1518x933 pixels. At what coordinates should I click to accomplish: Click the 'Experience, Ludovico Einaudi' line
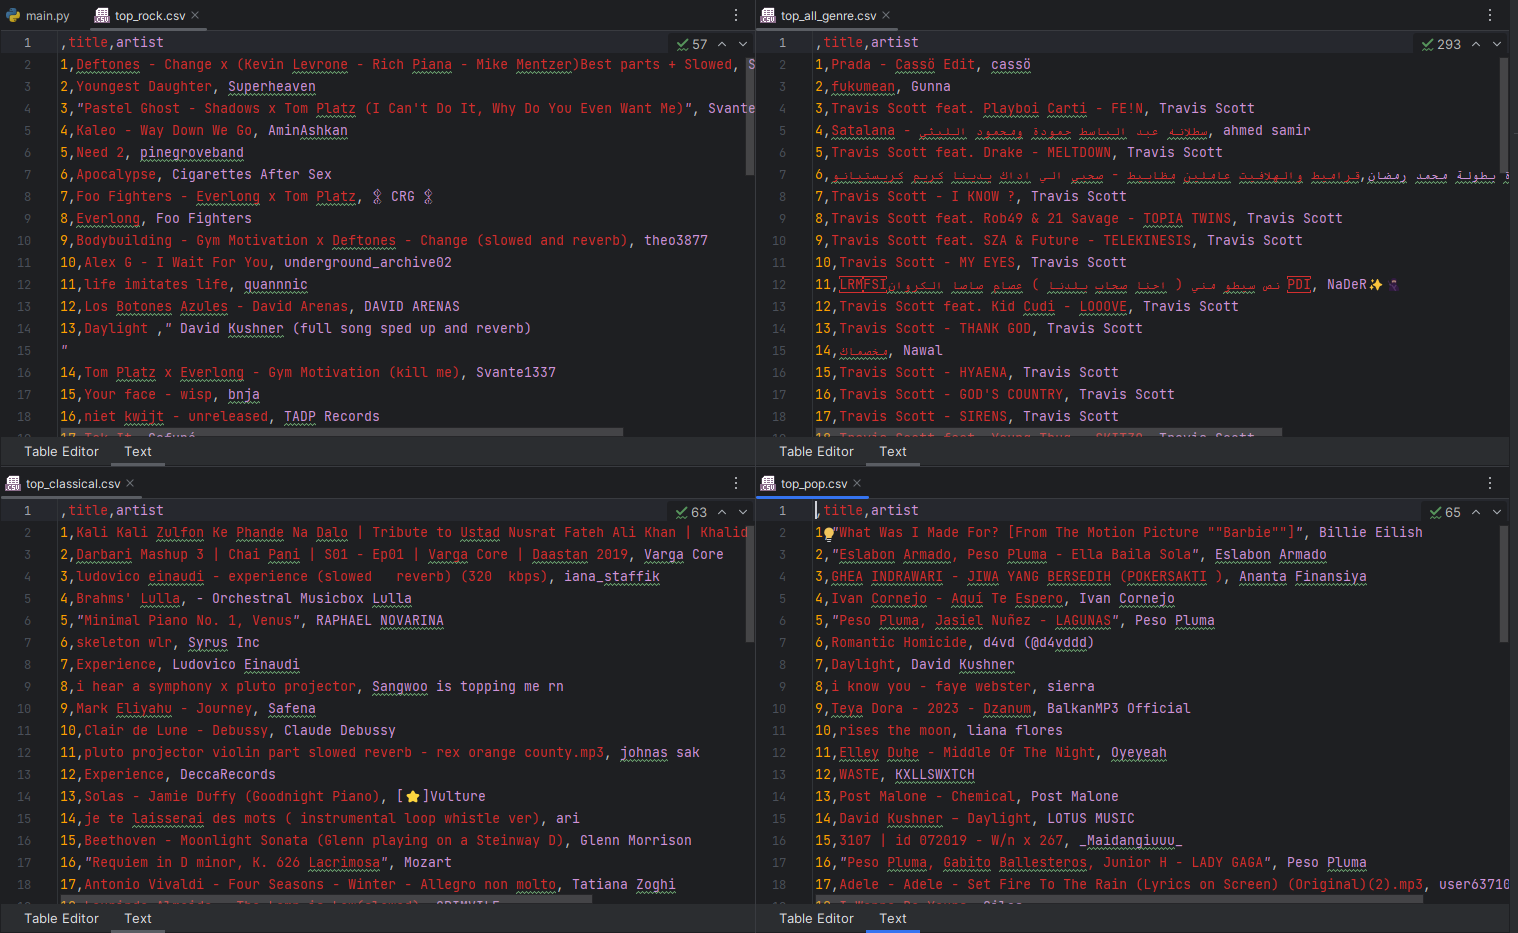point(180,665)
